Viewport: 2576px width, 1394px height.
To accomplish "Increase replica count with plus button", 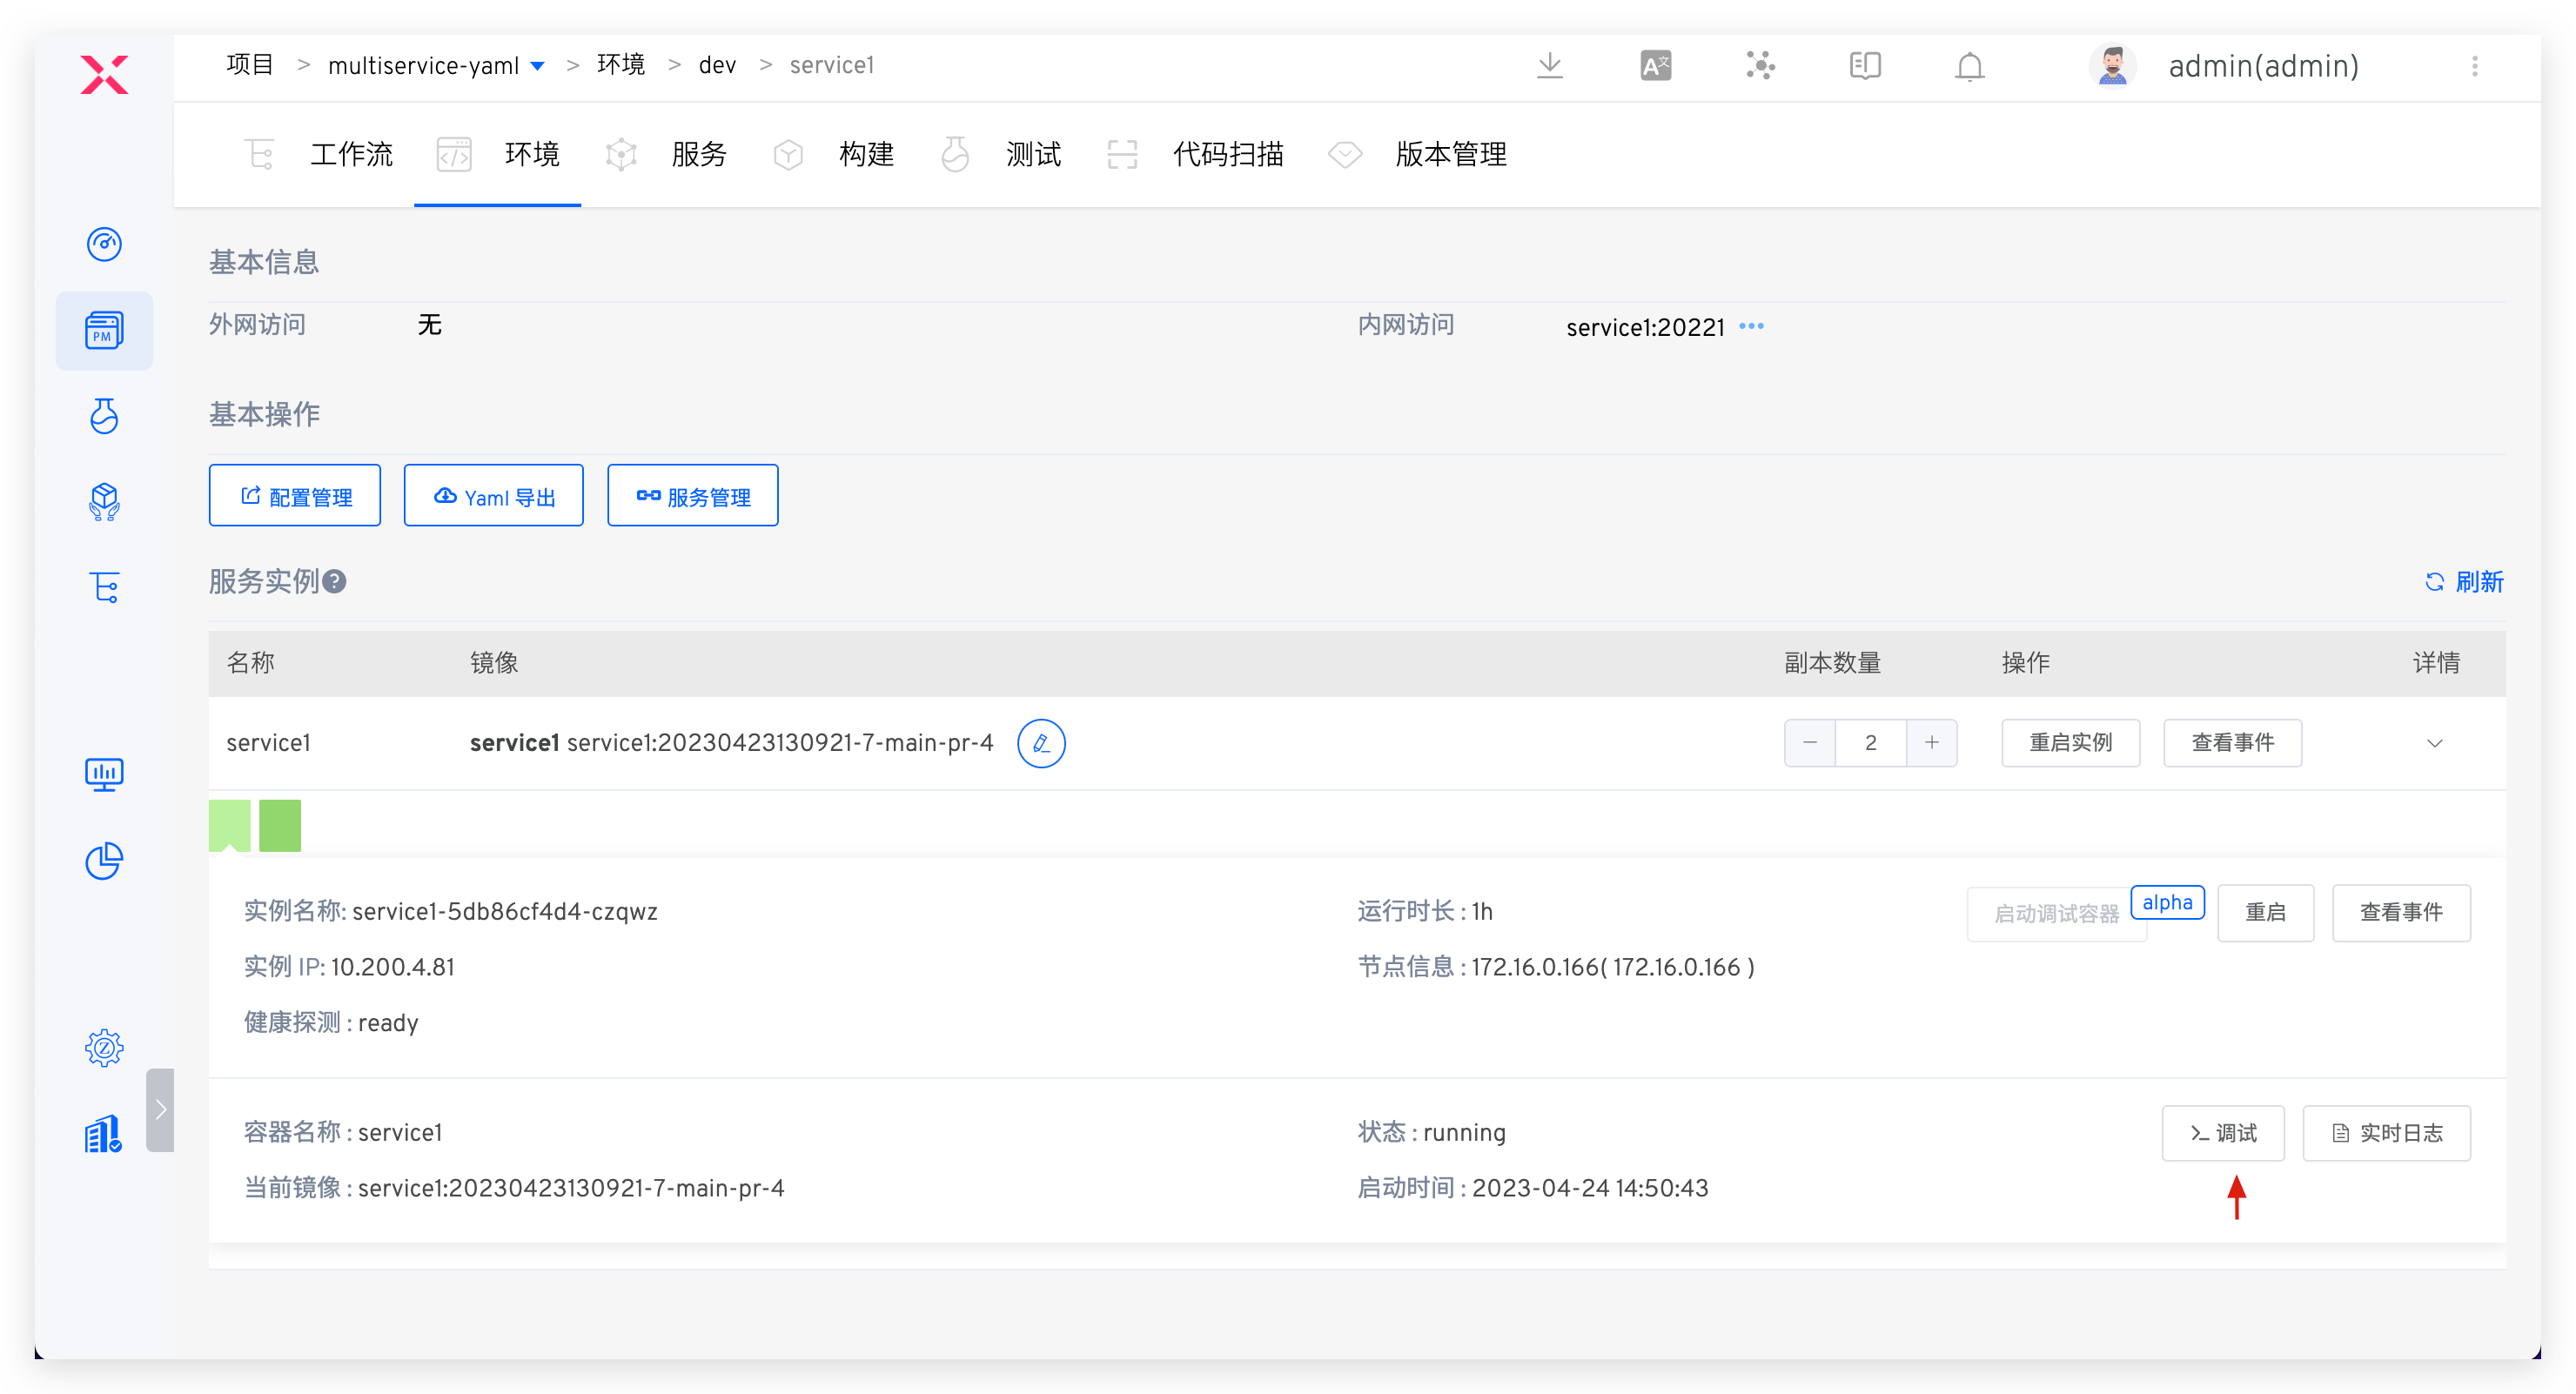I will point(1932,743).
